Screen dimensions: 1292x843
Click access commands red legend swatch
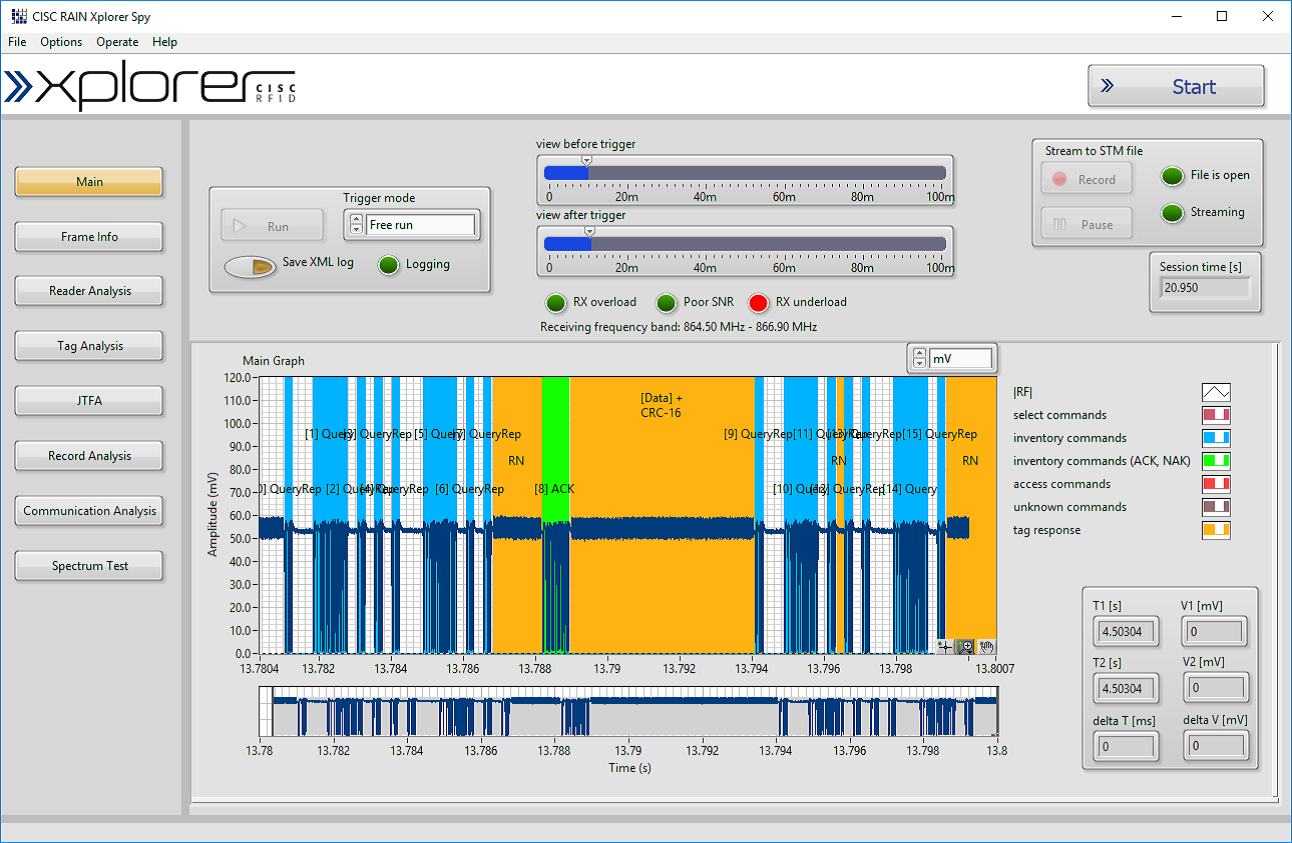(x=1216, y=484)
